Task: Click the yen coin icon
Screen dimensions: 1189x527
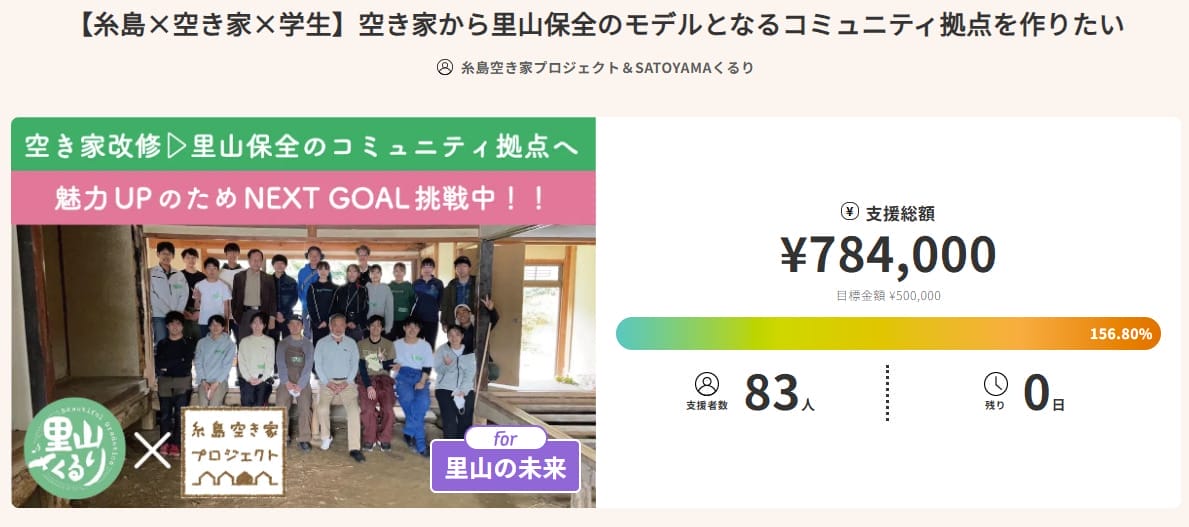Action: (850, 212)
